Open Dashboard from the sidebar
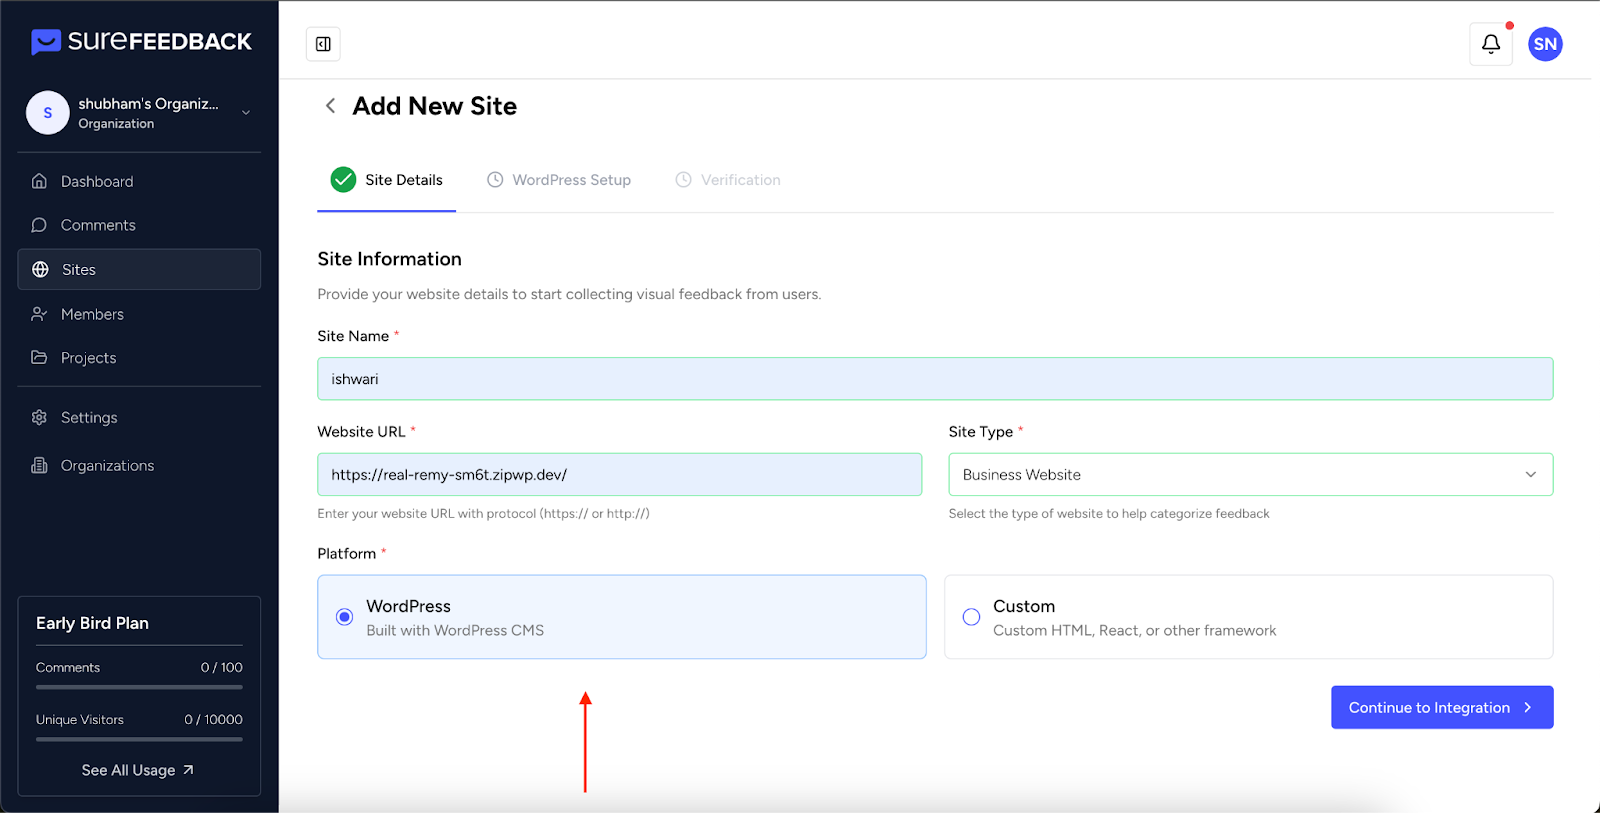1600x813 pixels. pos(97,181)
